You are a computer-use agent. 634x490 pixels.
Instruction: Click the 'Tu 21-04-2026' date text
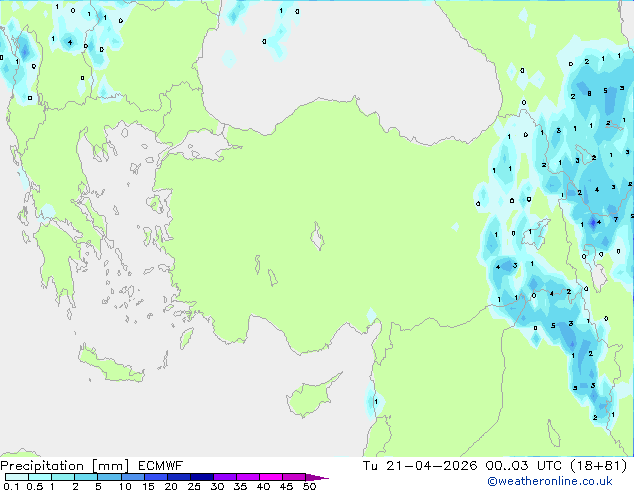click(420, 466)
